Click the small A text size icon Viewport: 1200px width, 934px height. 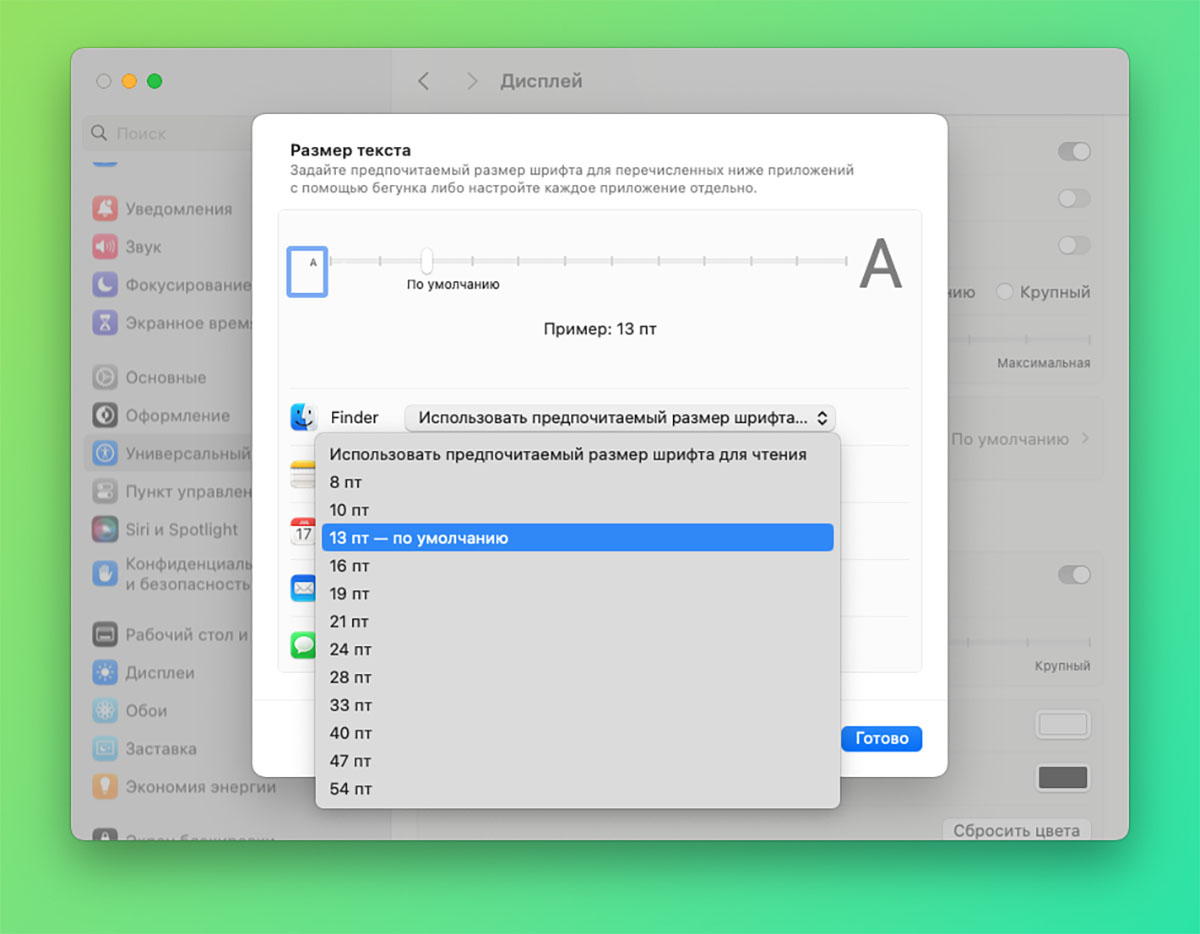click(x=308, y=271)
